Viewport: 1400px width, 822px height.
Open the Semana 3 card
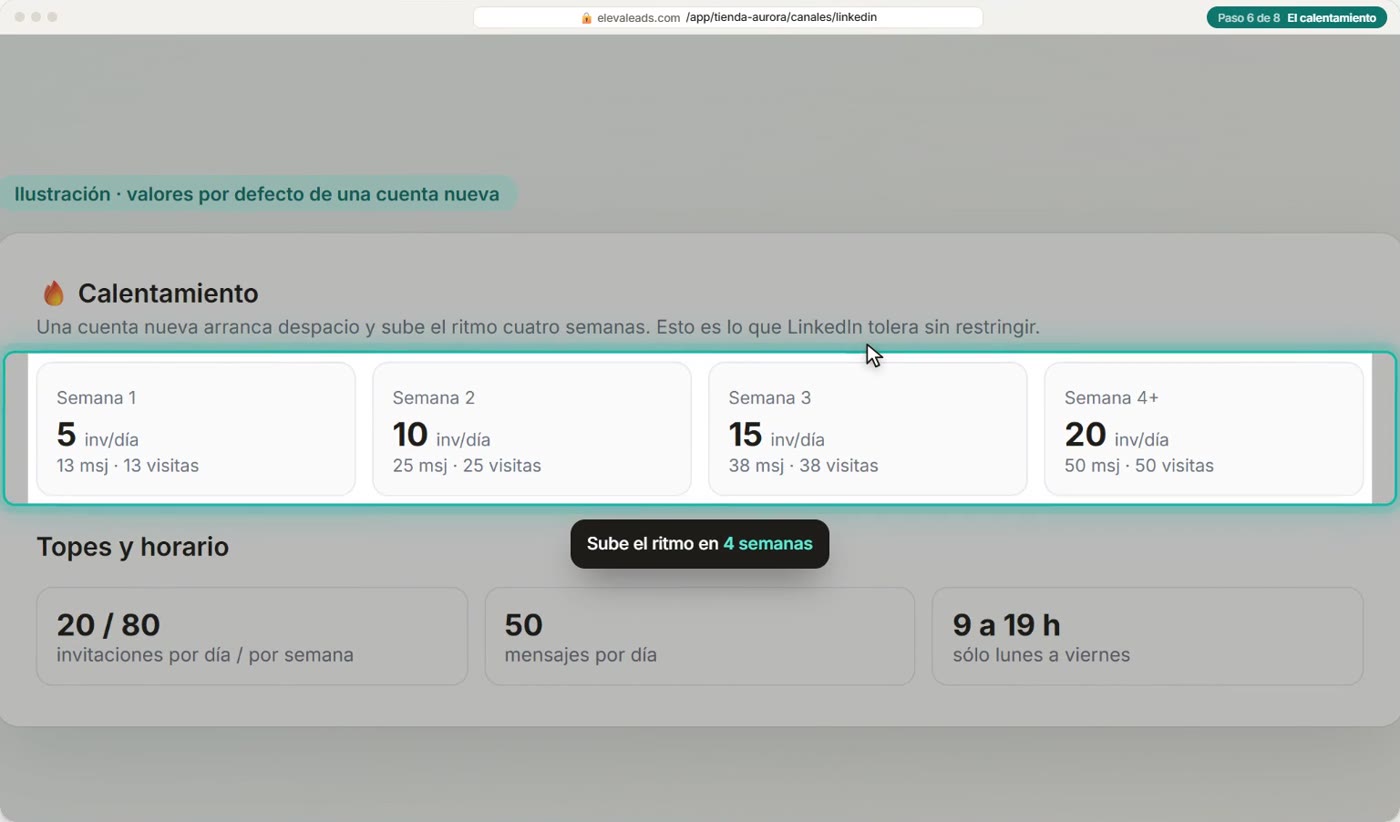(868, 429)
